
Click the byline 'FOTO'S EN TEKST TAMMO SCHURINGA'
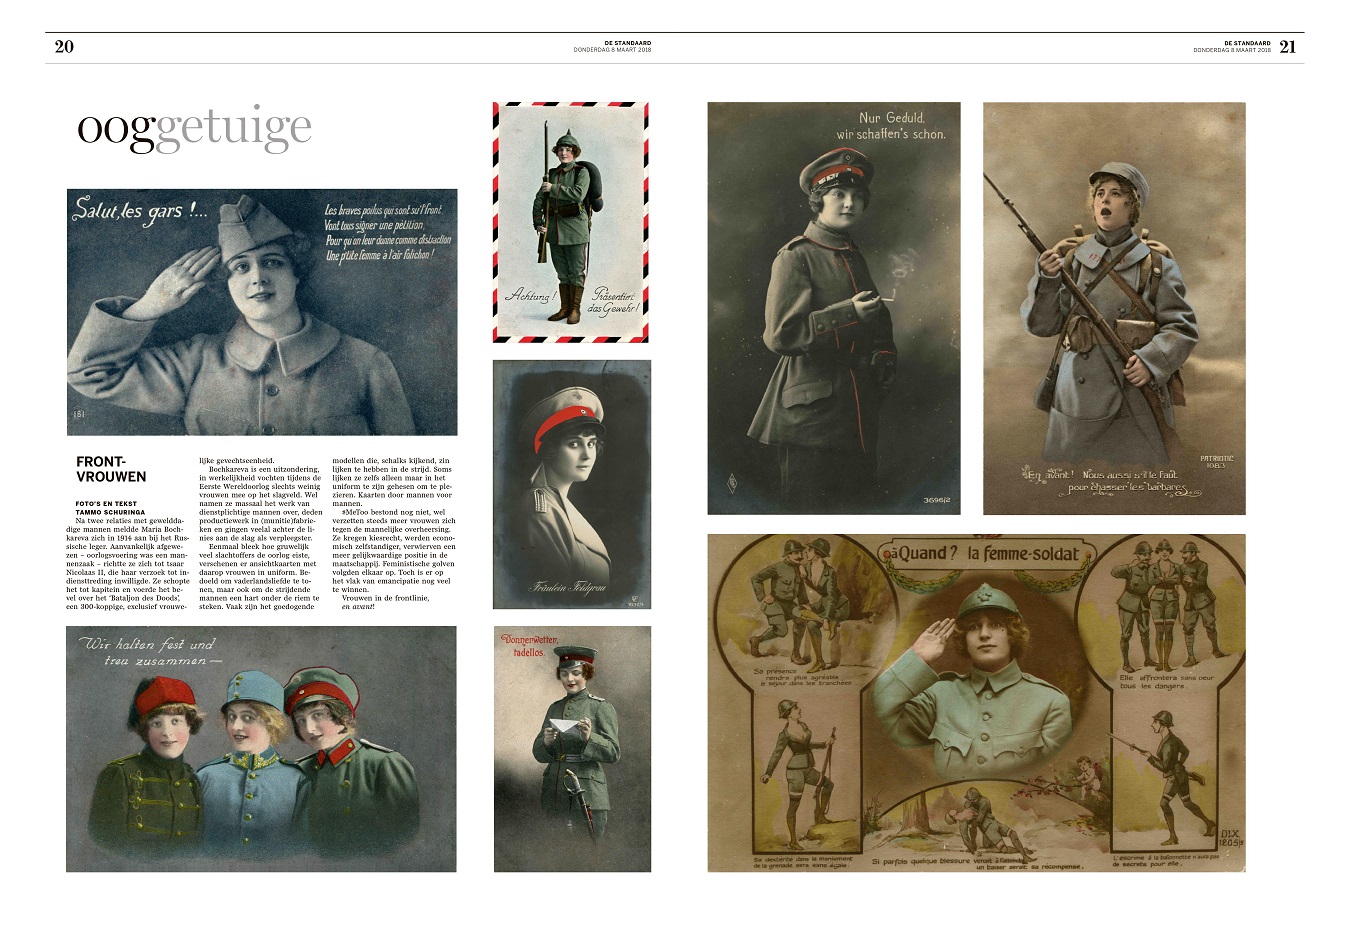(x=111, y=508)
